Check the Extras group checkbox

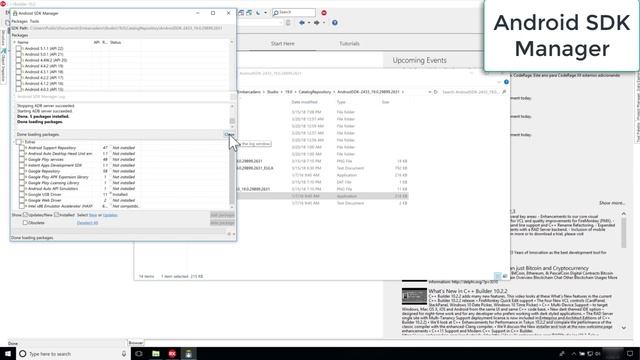pyautogui.click(x=19, y=142)
